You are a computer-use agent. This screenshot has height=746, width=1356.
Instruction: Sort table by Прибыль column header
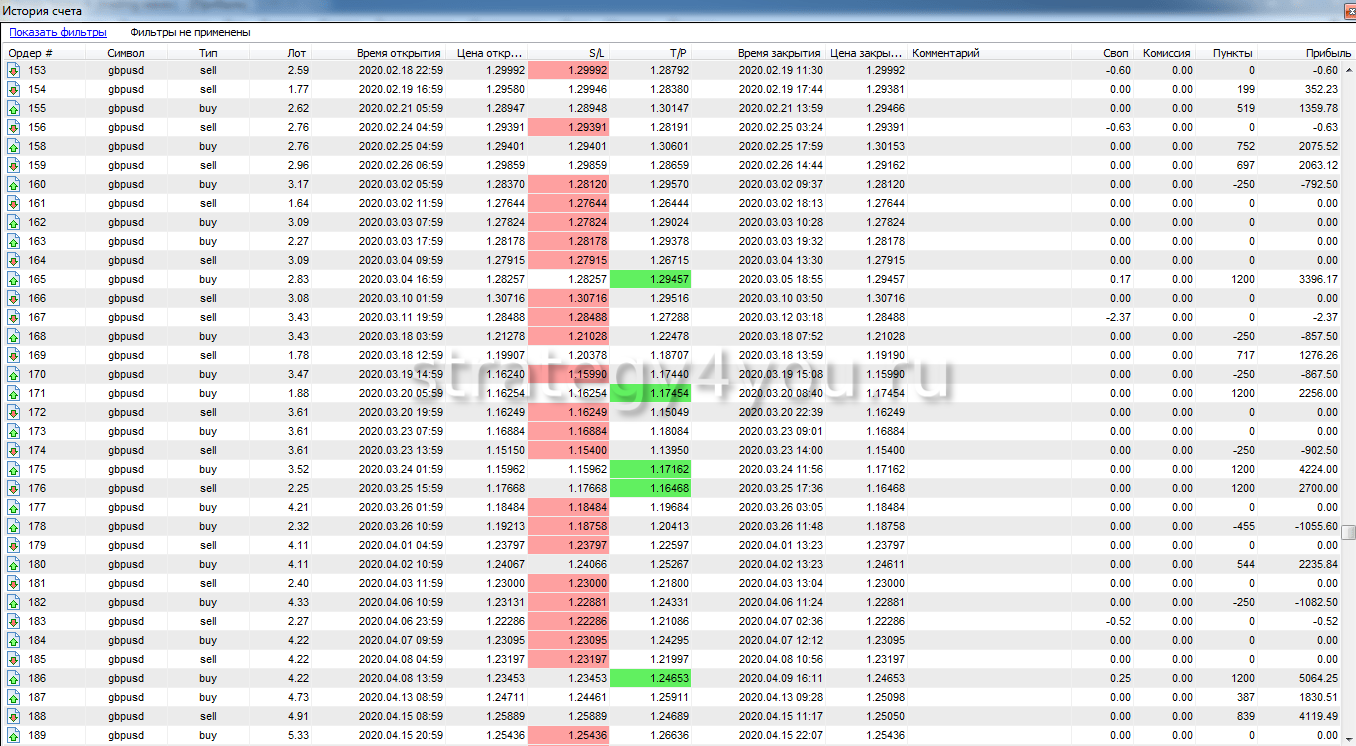(1320, 53)
